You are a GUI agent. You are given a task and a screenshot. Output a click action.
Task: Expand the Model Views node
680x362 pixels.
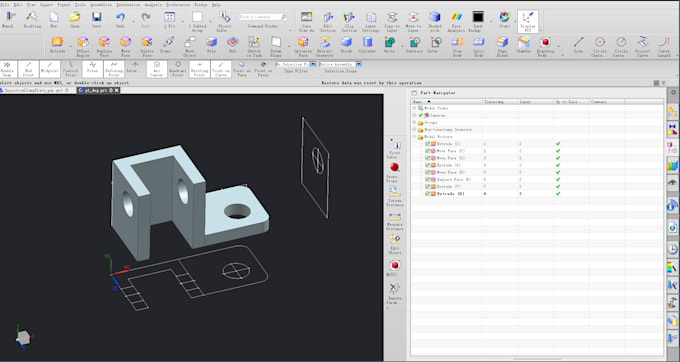414,108
